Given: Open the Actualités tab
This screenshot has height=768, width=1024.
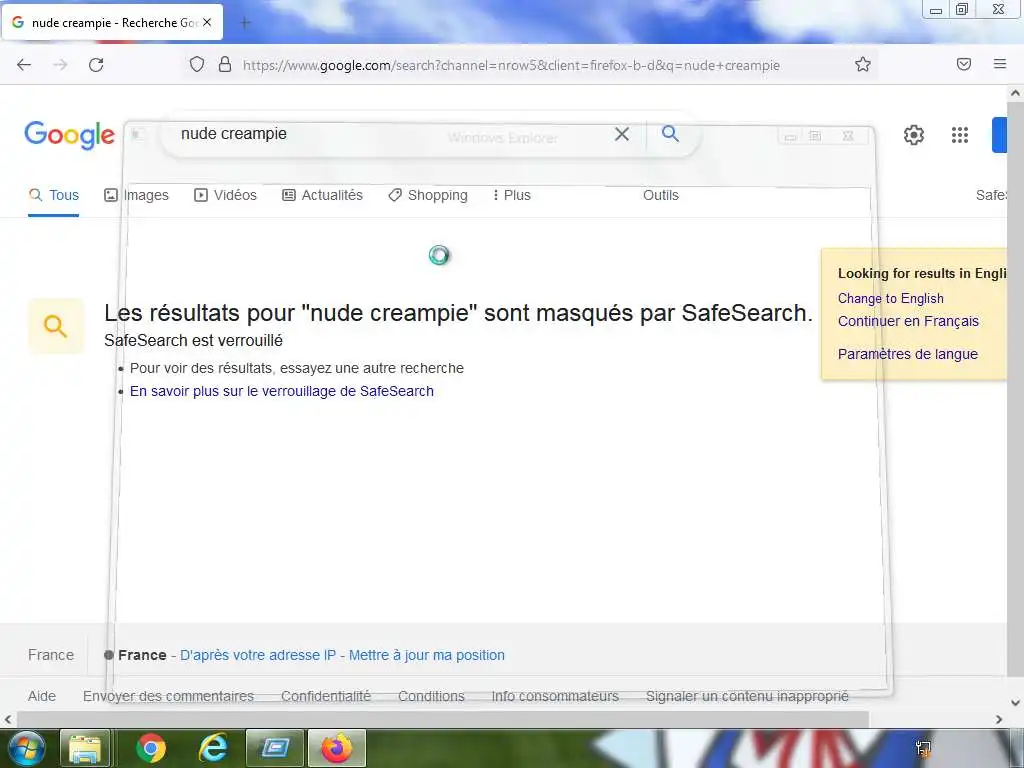Looking at the screenshot, I should [x=322, y=195].
